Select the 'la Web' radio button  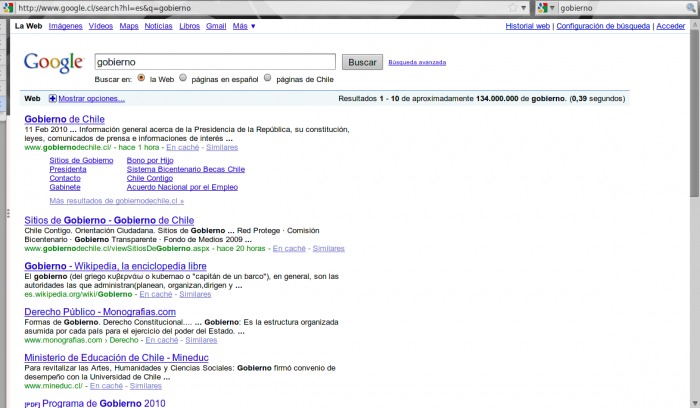coord(141,78)
